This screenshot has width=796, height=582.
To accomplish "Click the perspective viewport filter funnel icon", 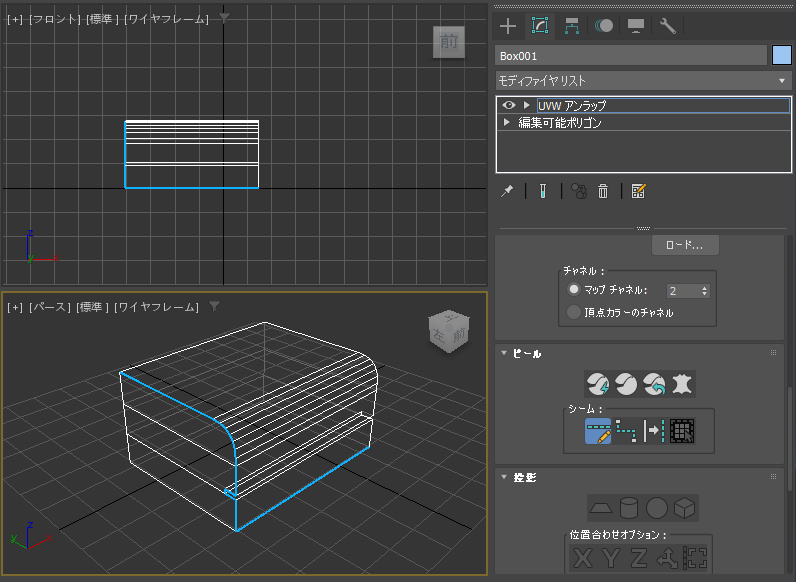I will point(214,306).
